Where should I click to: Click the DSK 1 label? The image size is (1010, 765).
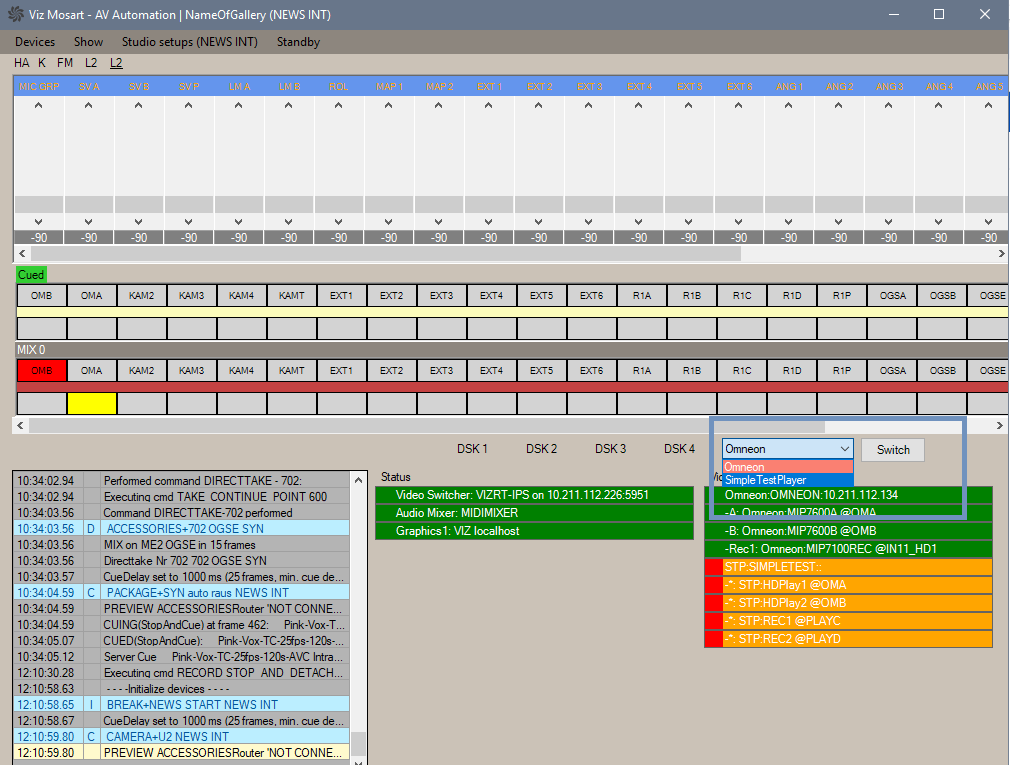coord(472,449)
